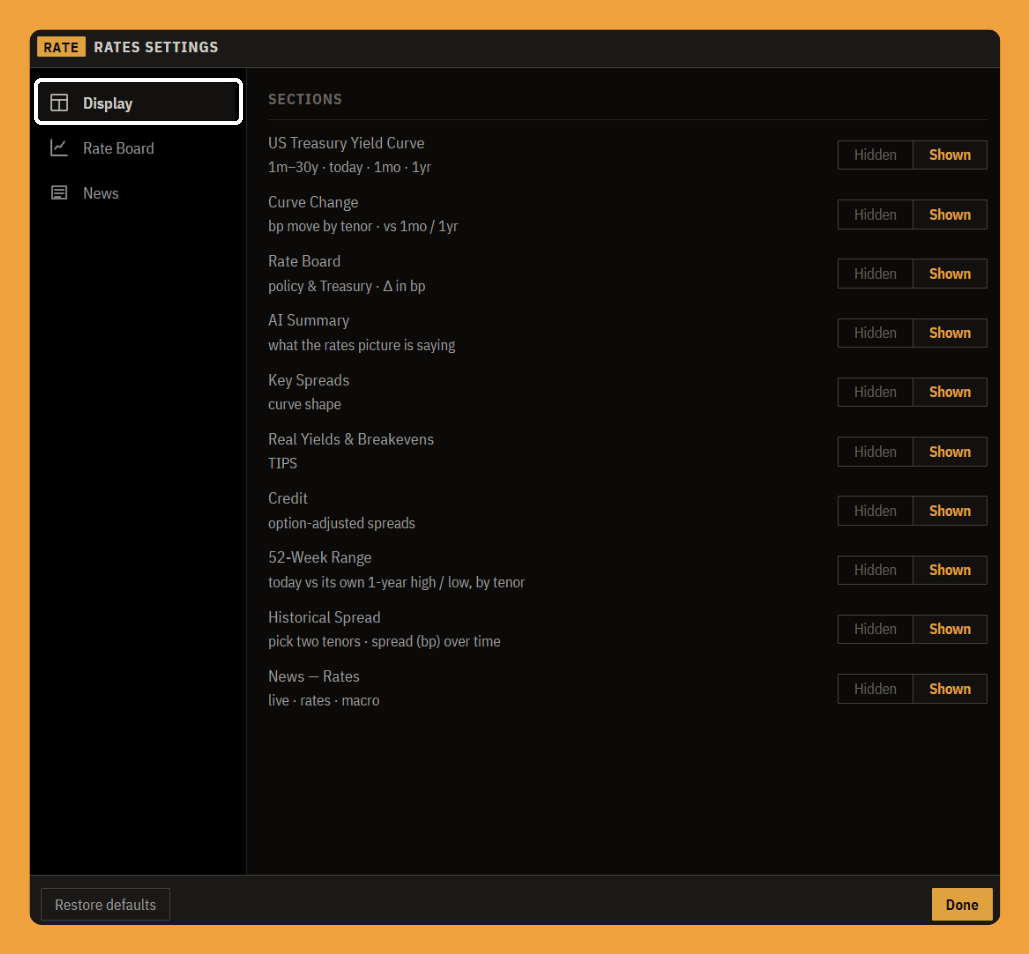Click 'pick two tenors · spread (bp) over time' text

(x=384, y=641)
